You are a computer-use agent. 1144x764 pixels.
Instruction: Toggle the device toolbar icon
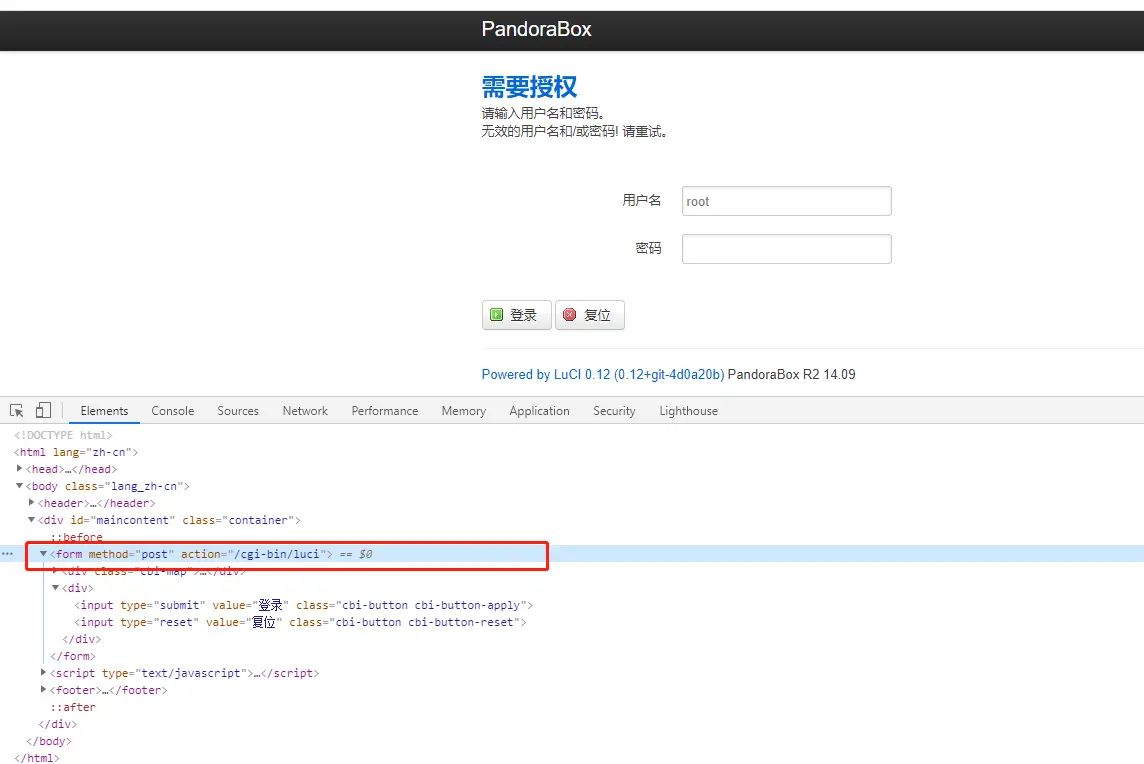click(x=43, y=411)
